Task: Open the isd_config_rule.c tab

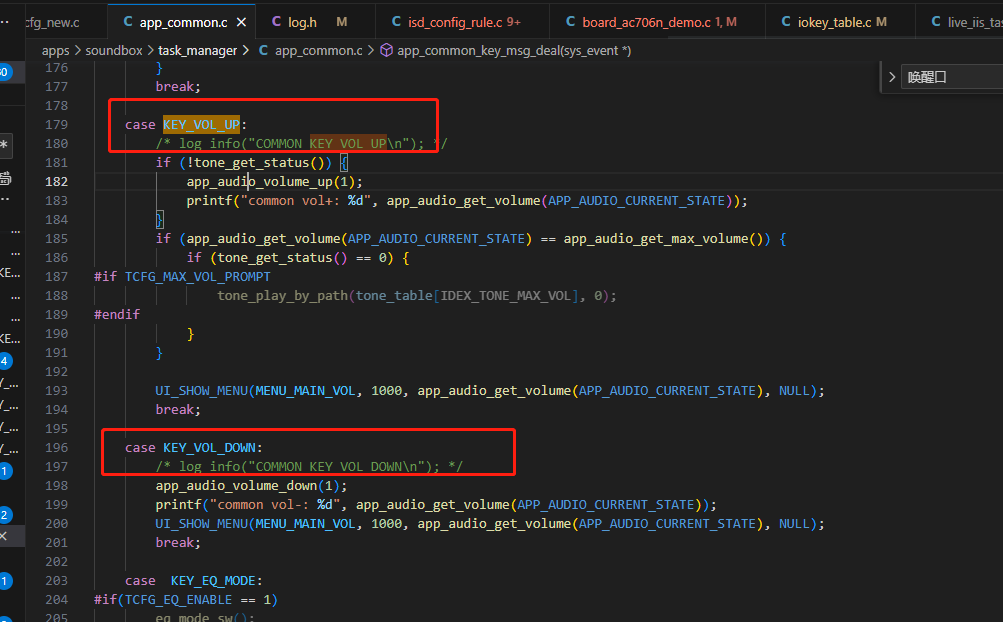Action: click(457, 22)
